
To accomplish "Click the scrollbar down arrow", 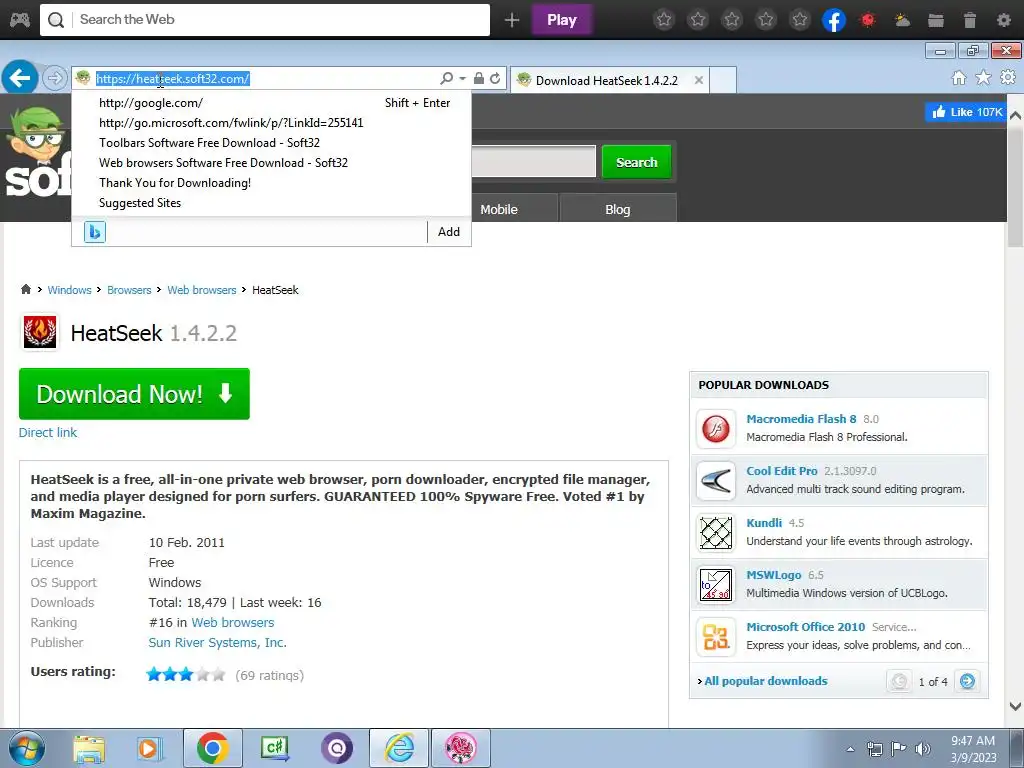I will click(1015, 706).
